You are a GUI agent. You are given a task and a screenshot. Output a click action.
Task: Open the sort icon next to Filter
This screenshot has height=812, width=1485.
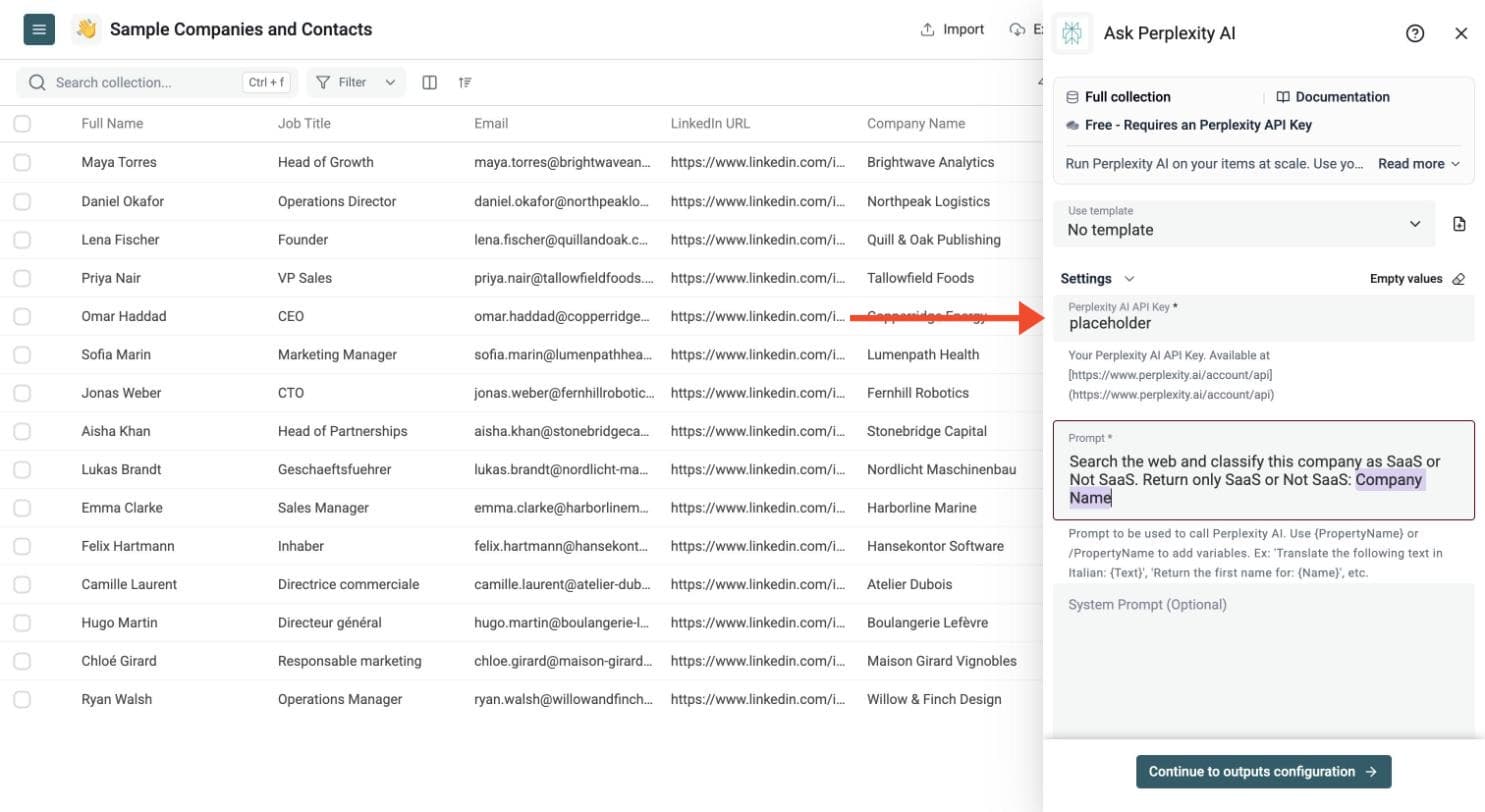(x=465, y=83)
